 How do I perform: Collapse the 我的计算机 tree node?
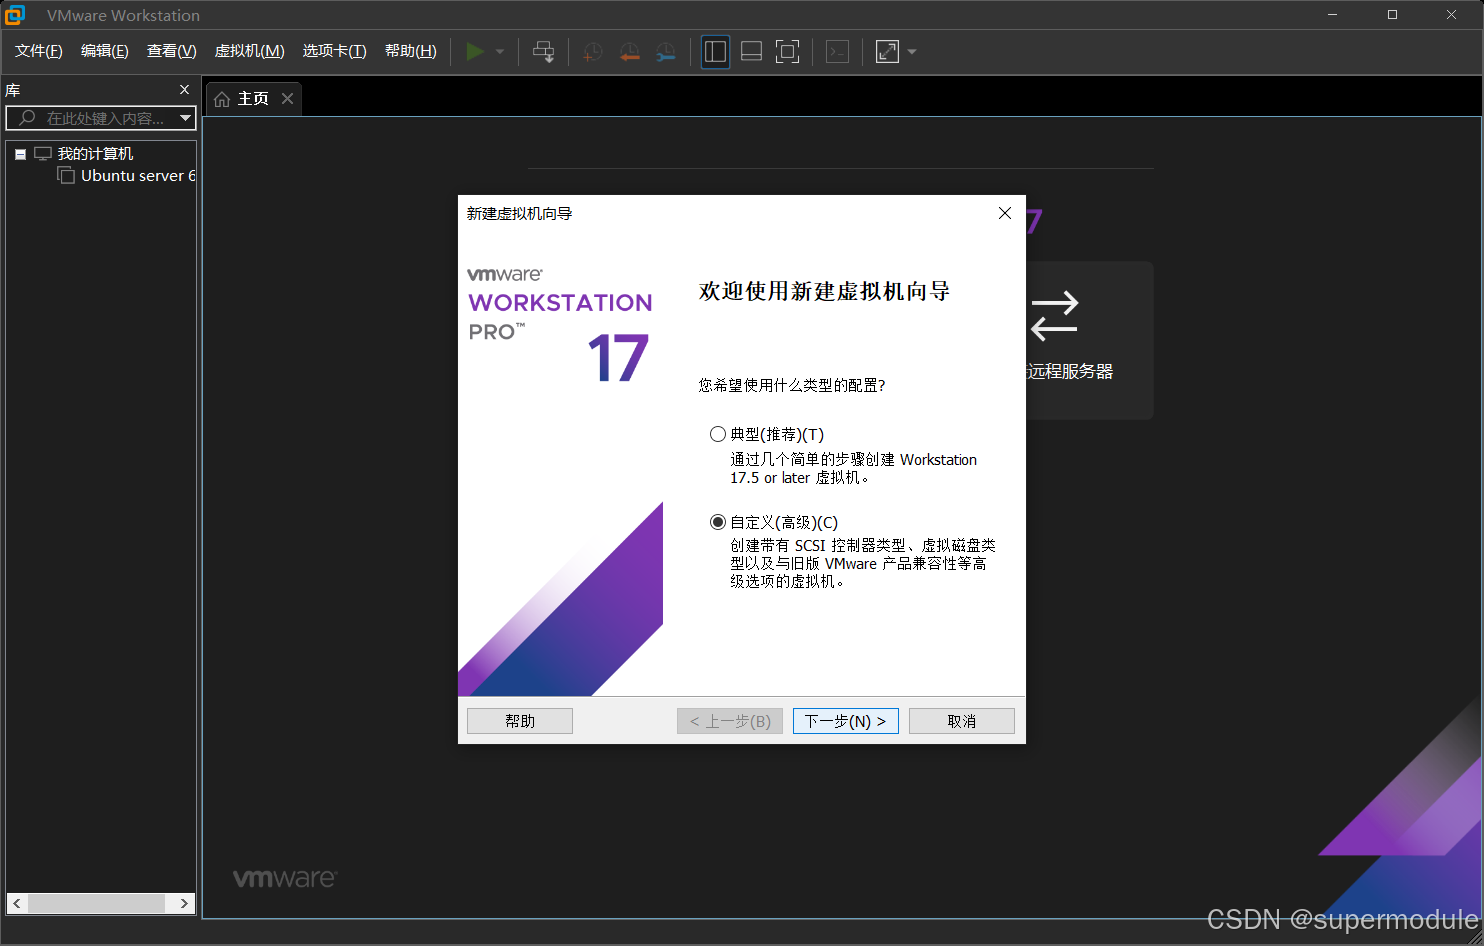[20, 154]
